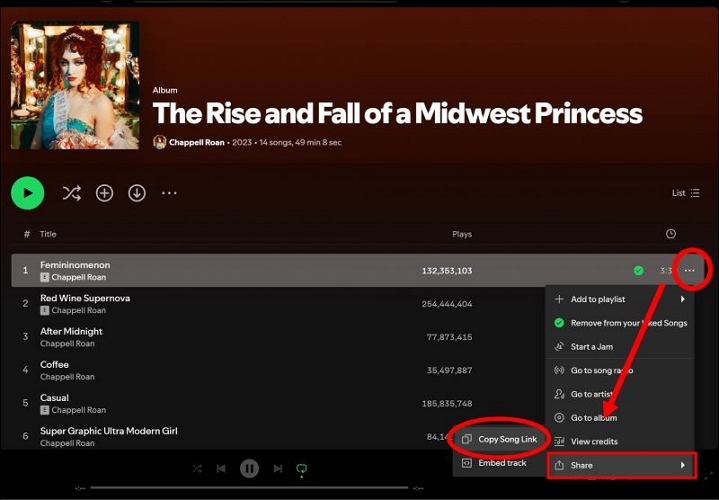This screenshot has width=719, height=500.
Task: Click Chappell Roan avatar in album header
Action: [160, 142]
